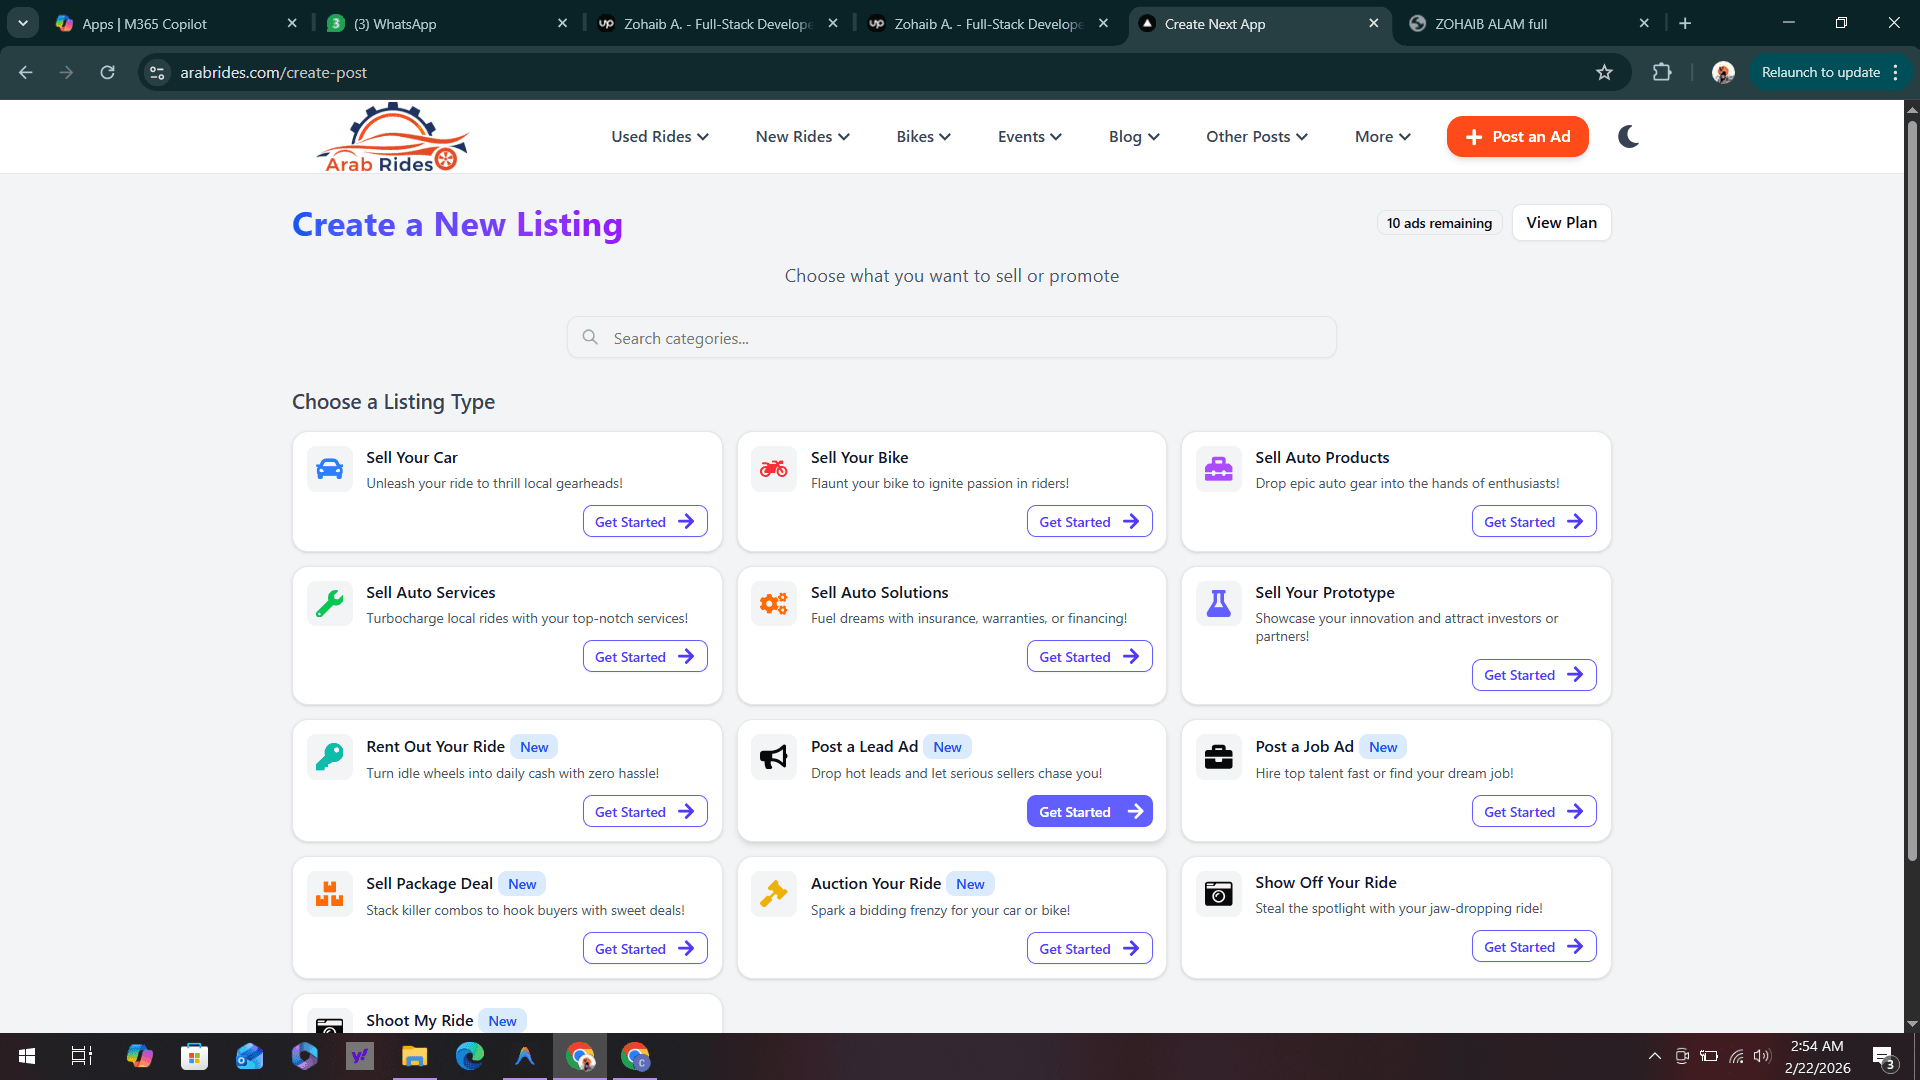Select the megaphone icon on Post a Lead Ad
Screen dimensions: 1920x1080
pyautogui.click(x=773, y=757)
